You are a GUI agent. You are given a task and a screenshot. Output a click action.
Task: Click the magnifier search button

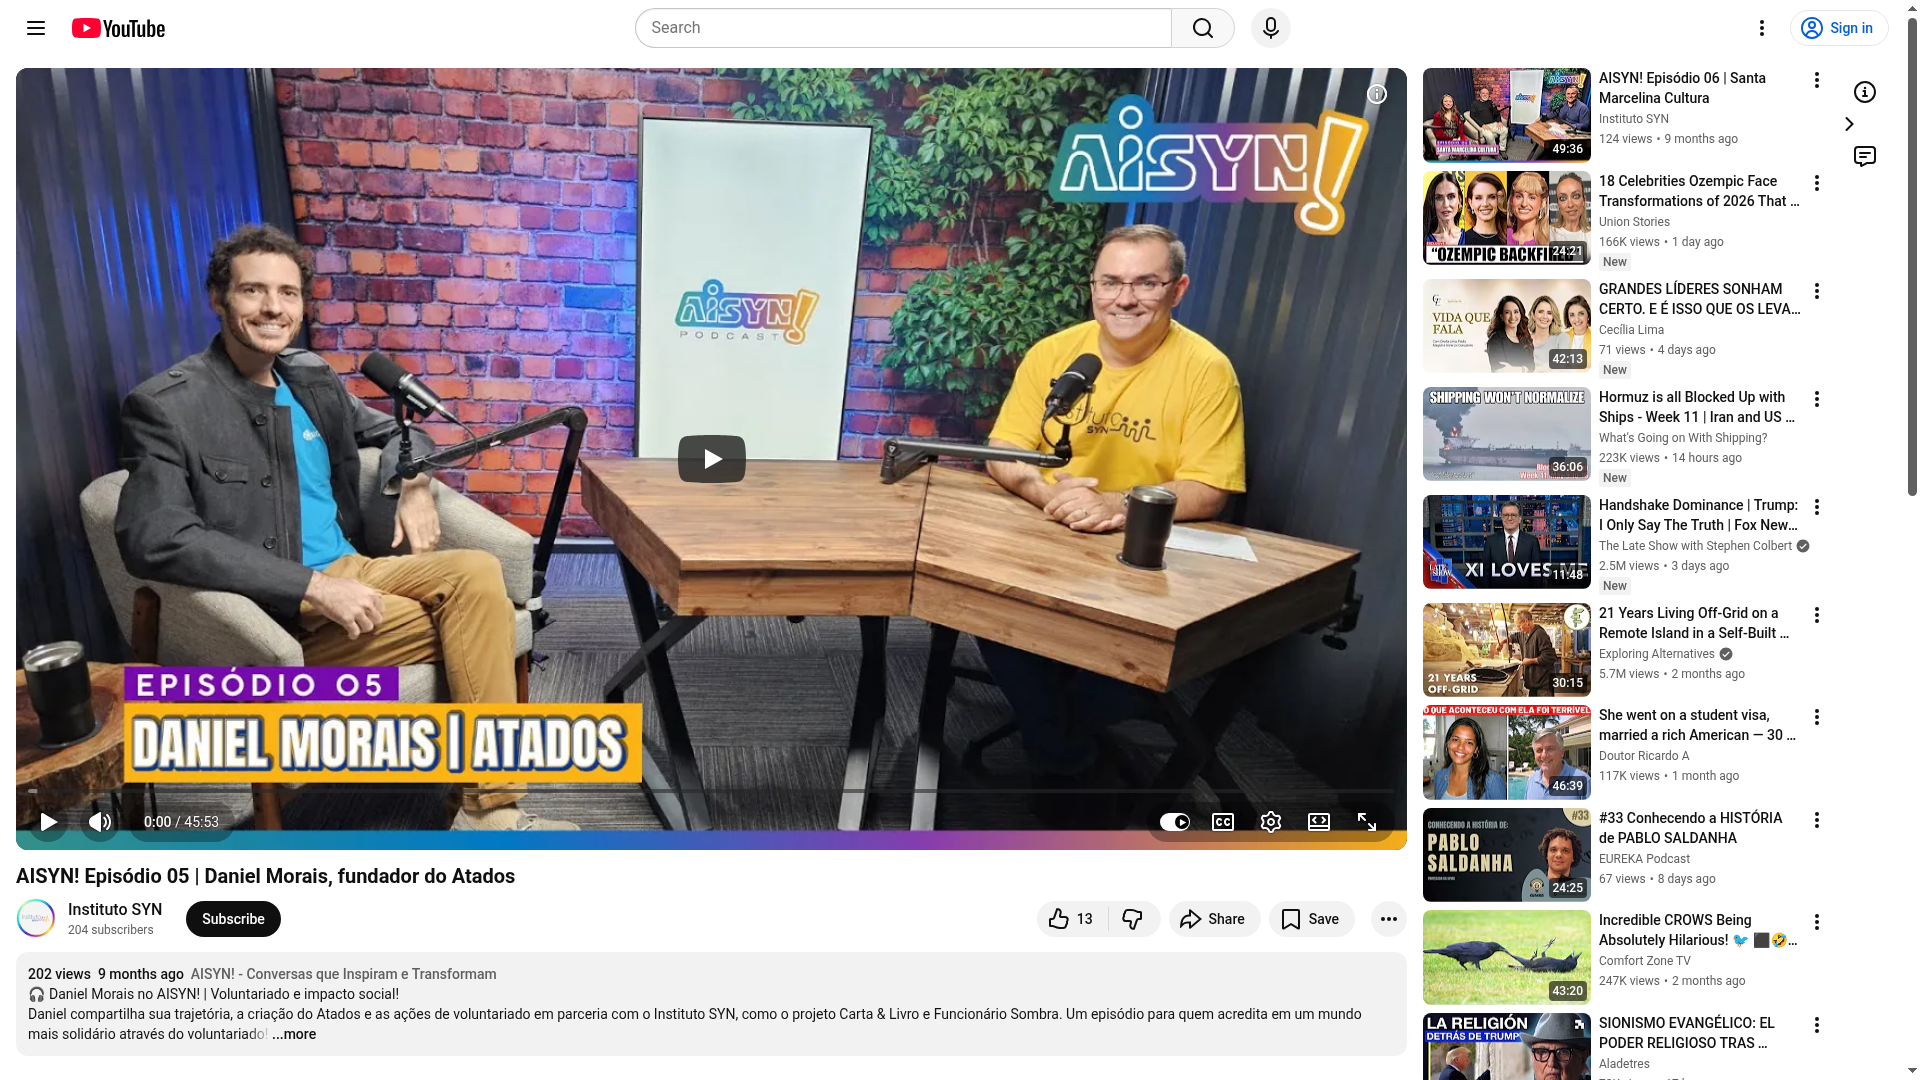click(x=1203, y=28)
